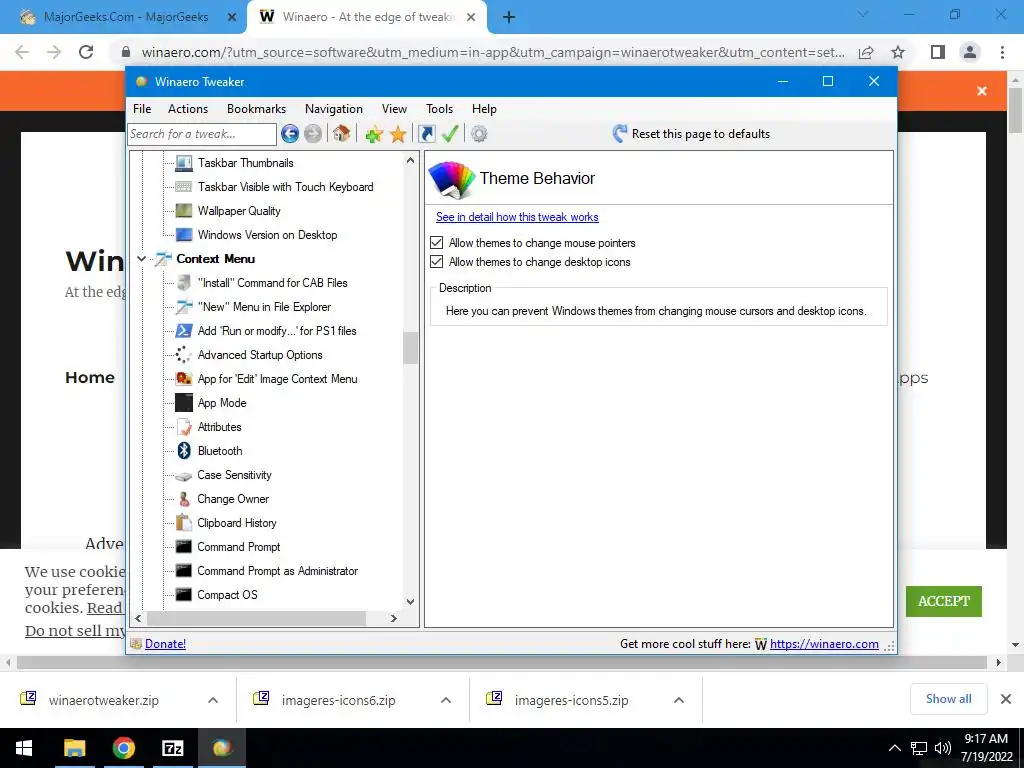Reload the page in Chrome

click(86, 52)
